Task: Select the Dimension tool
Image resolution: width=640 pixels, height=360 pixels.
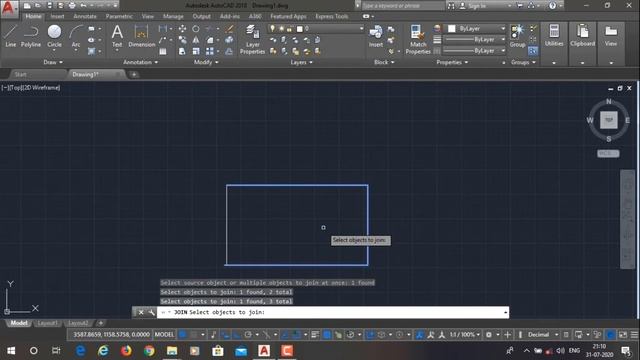Action: [141, 36]
